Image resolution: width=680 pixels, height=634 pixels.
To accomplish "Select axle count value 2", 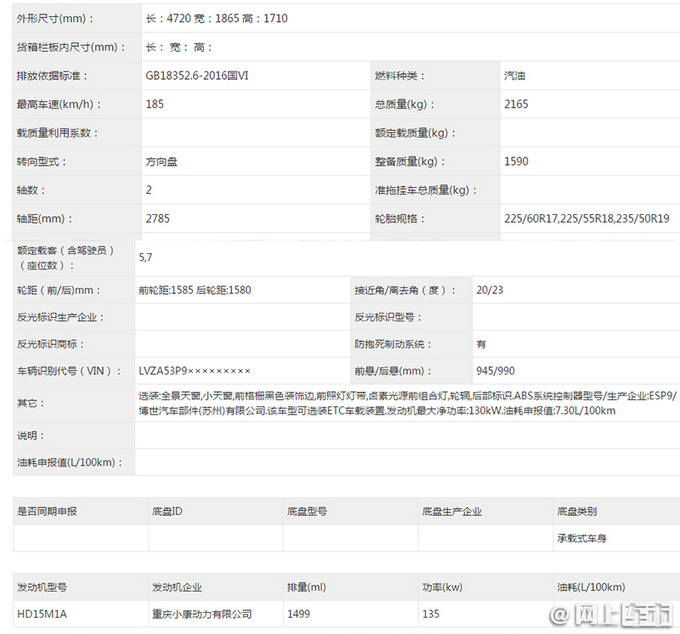I will click(149, 190).
